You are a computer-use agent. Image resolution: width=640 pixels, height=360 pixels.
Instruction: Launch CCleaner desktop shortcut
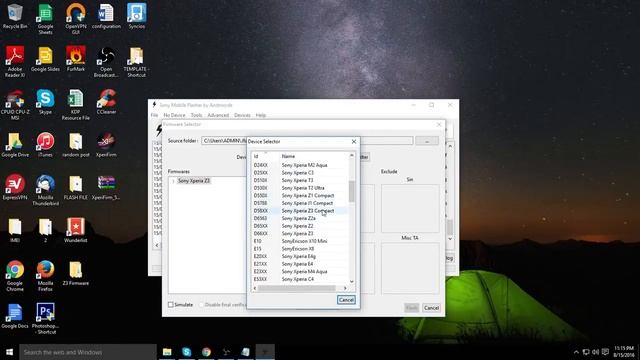106,102
